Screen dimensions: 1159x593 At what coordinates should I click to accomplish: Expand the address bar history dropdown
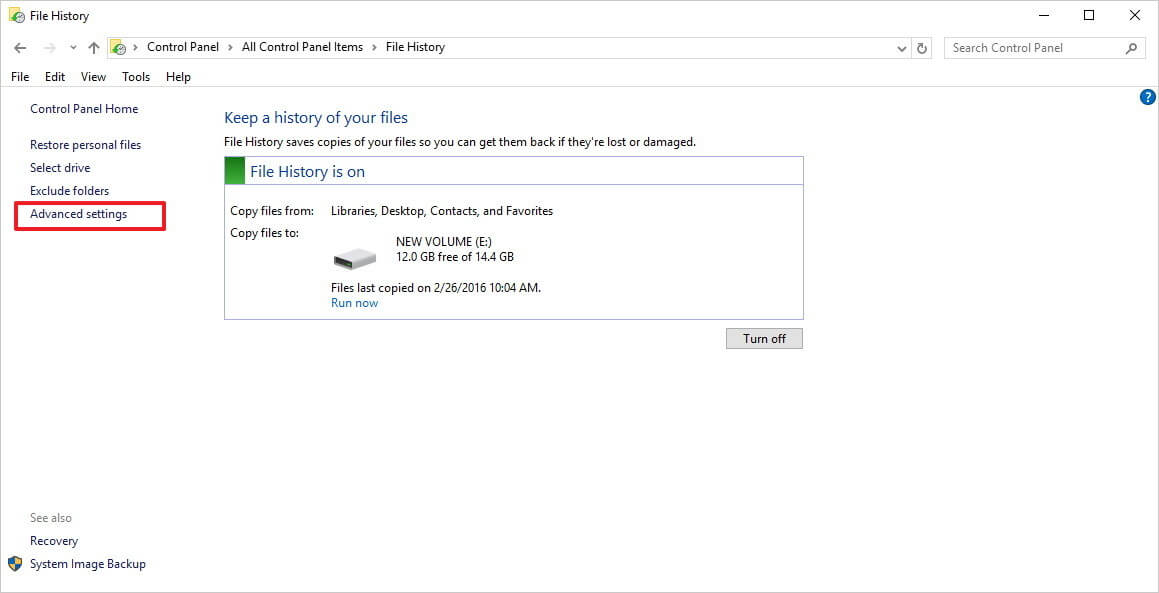click(x=902, y=48)
